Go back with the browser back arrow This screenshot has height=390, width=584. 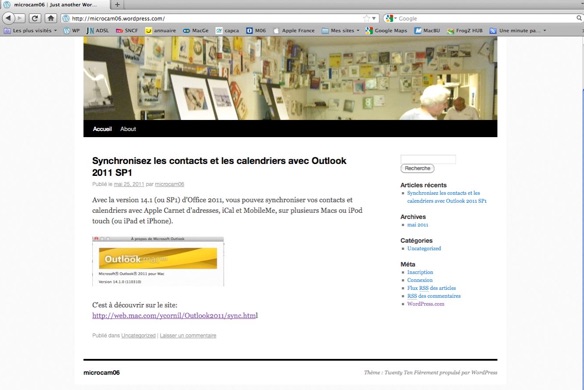[9, 18]
